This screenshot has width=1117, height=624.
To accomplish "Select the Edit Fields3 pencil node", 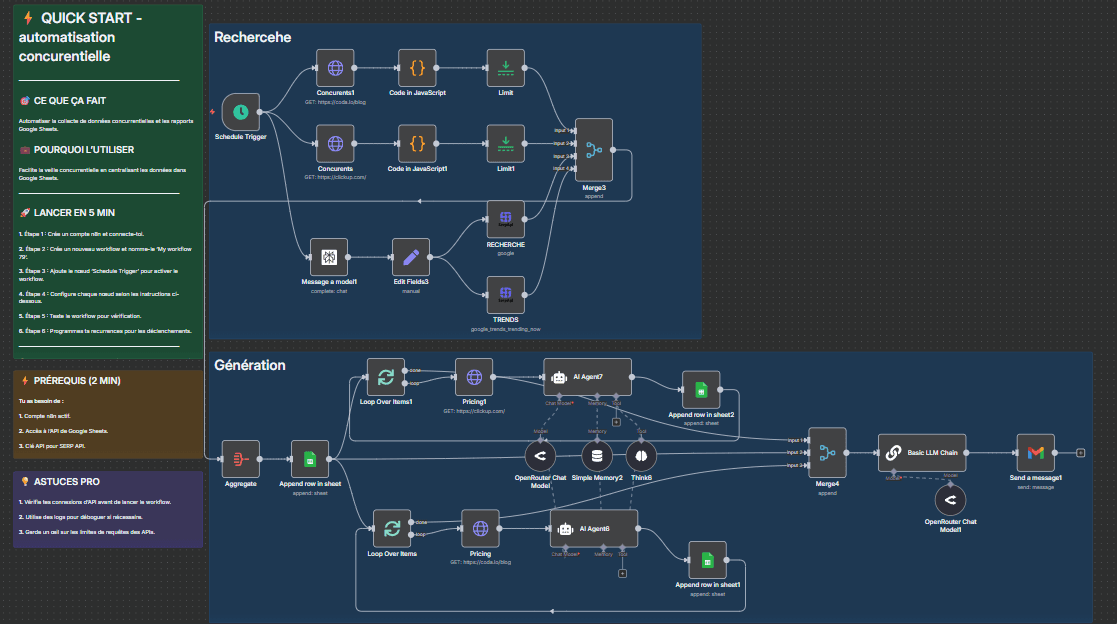I will tap(410, 257).
